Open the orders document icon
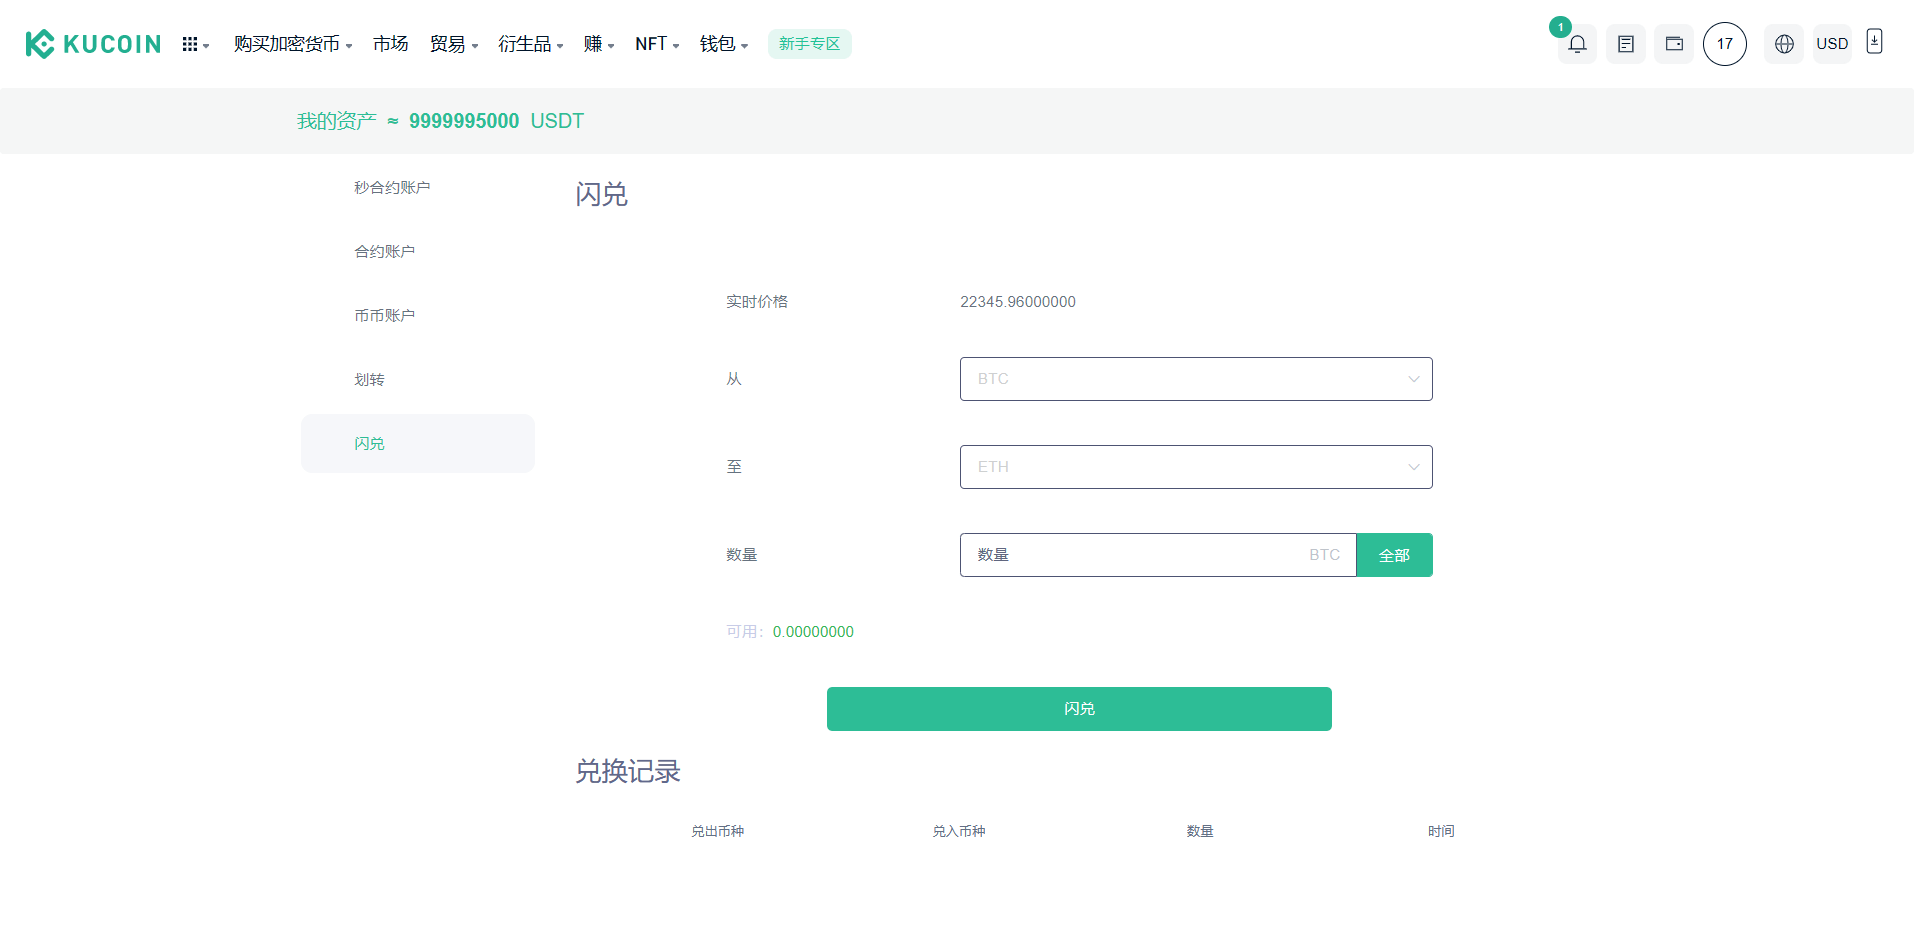The image size is (1920, 947). pos(1626,44)
